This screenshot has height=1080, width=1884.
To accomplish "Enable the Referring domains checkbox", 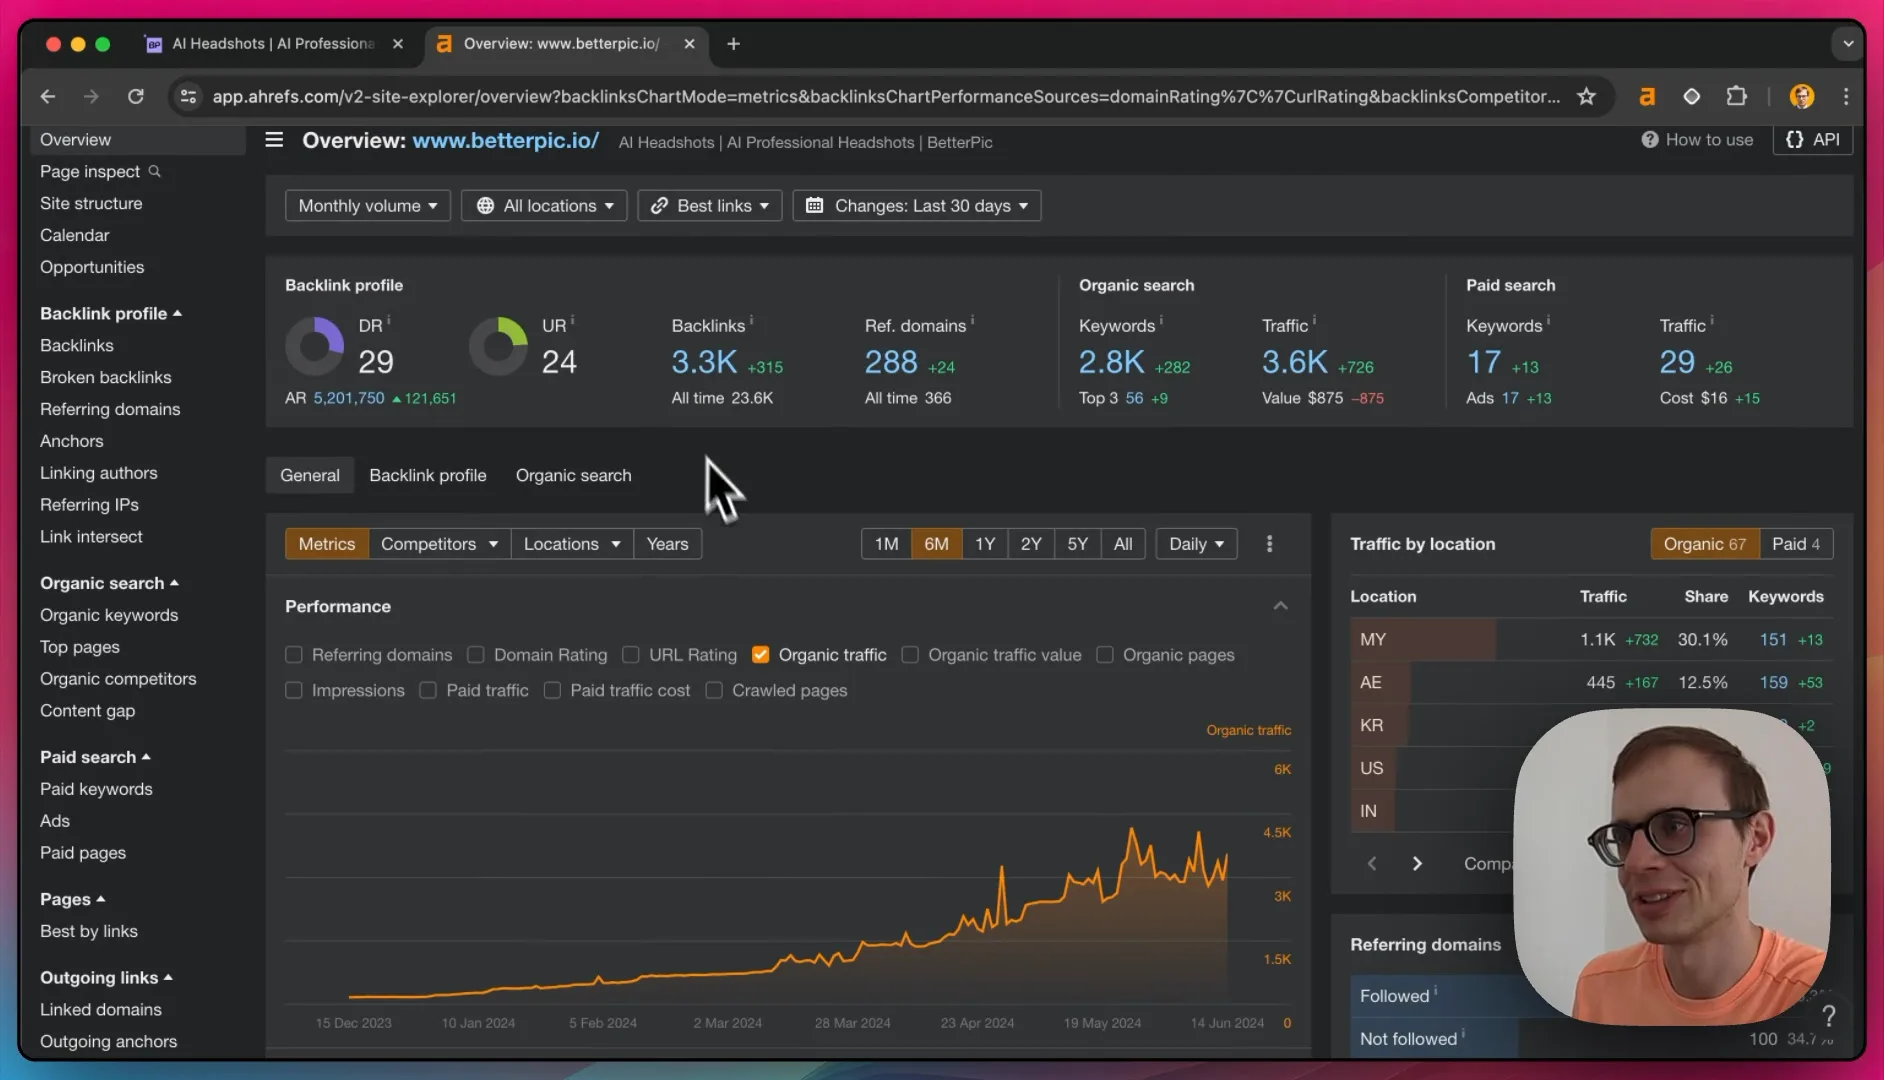I will [x=294, y=655].
